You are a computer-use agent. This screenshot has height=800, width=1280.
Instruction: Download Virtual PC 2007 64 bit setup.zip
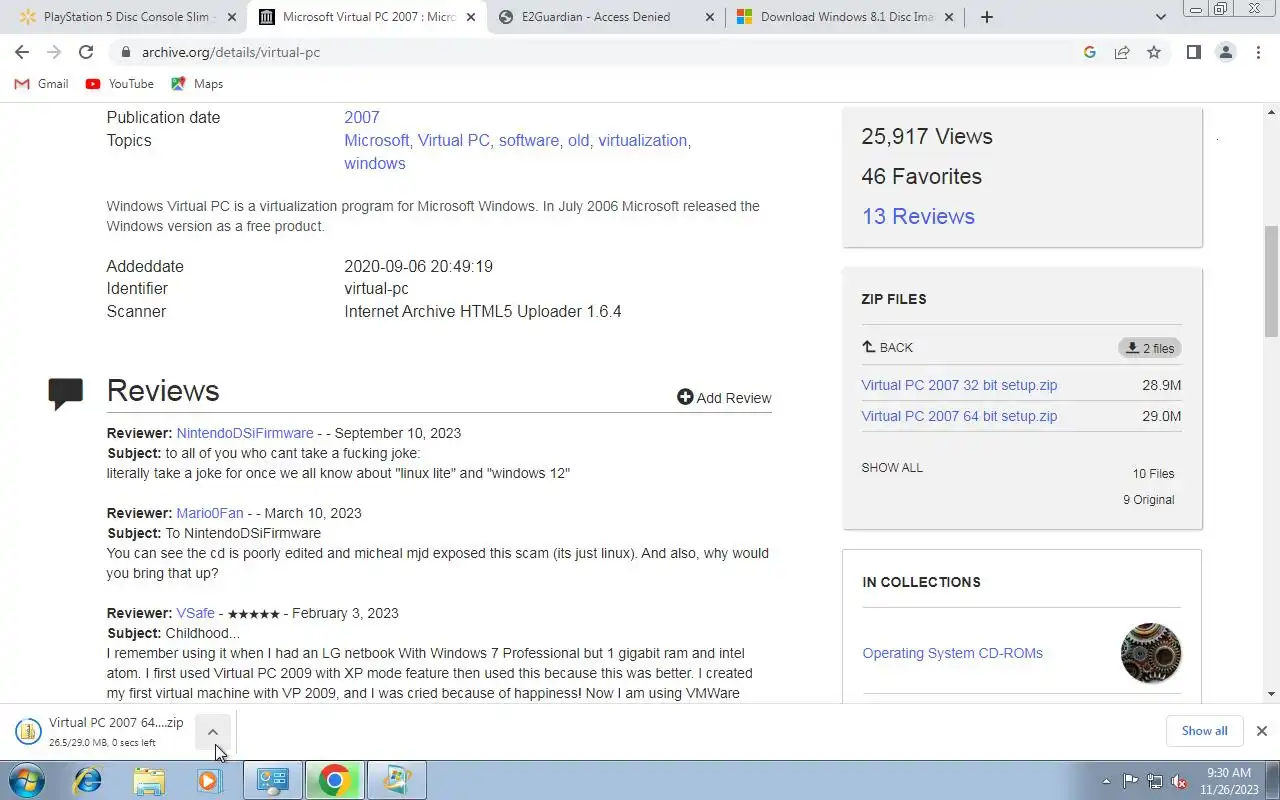pos(959,416)
